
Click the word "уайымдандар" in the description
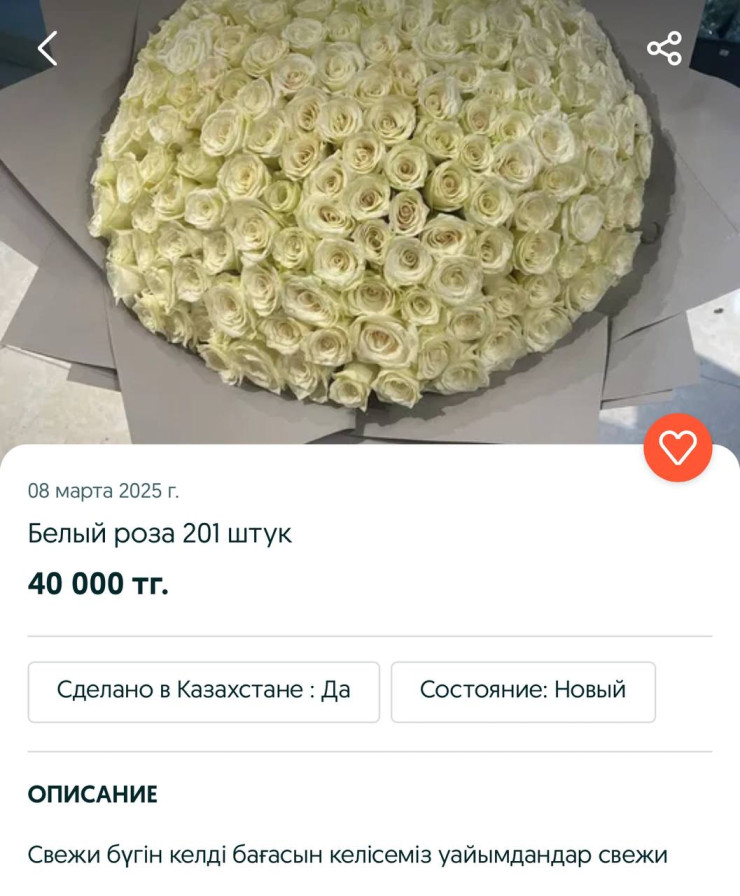tap(515, 857)
